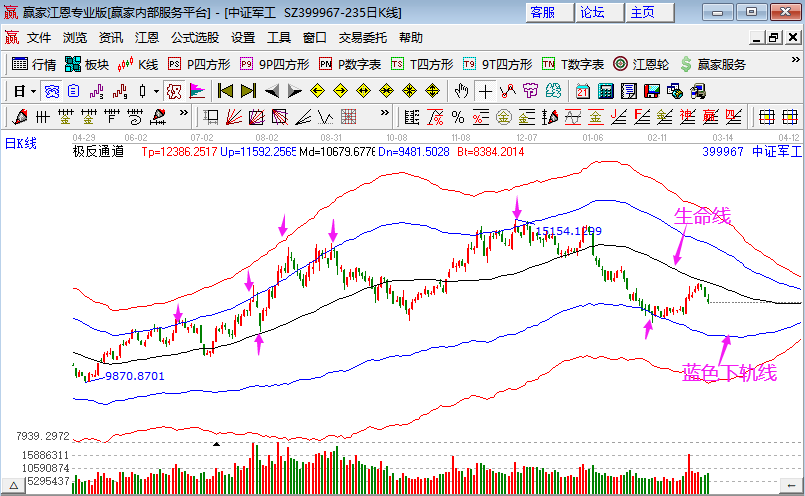
Task: Expand the candlestick chart type dropdown arrow
Action: click(157, 92)
